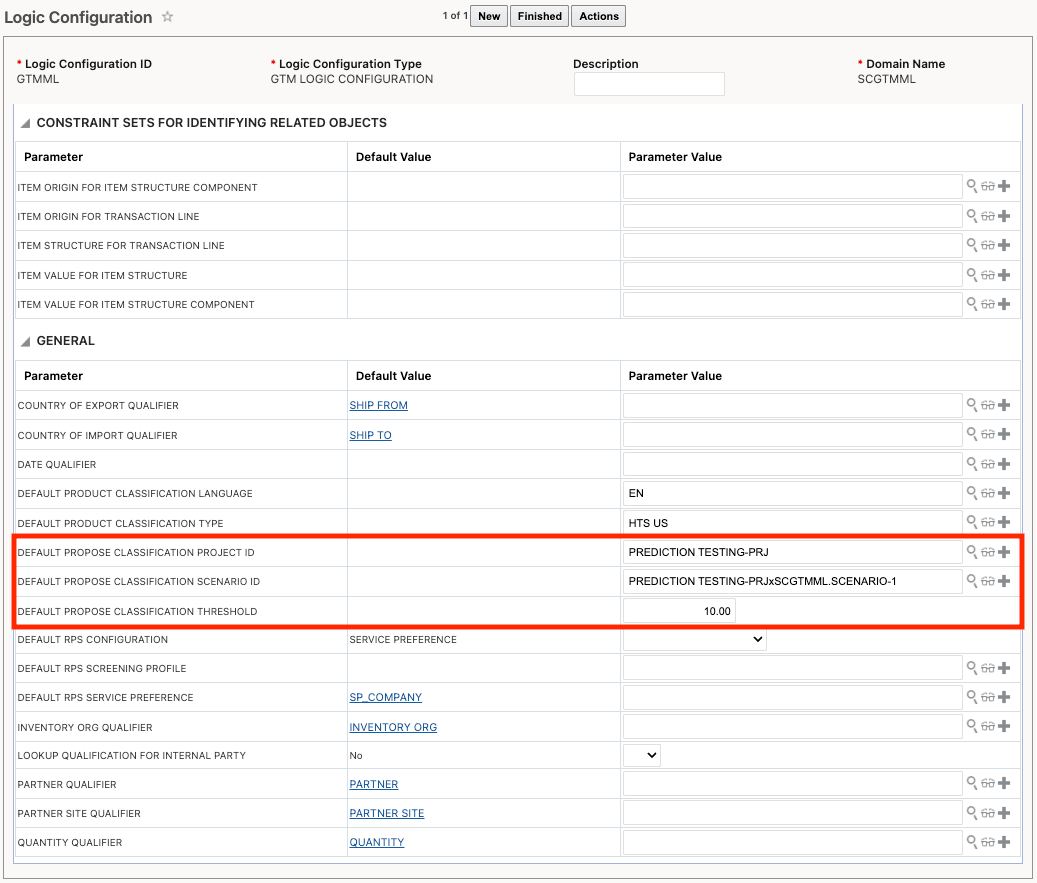
Task: Open the PARTNER default value link
Action: 374,784
